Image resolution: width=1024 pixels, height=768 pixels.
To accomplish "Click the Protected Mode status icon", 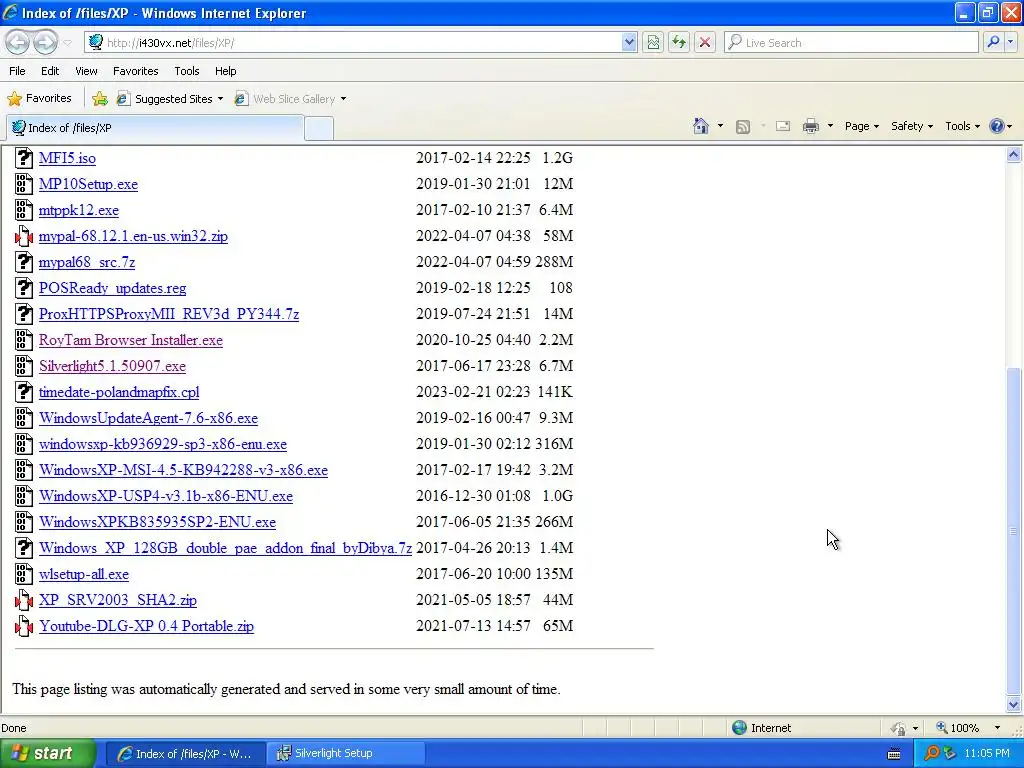I will tap(899, 728).
